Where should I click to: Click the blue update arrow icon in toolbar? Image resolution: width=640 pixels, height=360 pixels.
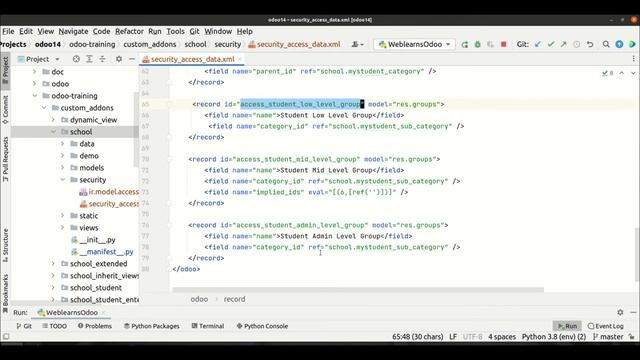(619, 44)
